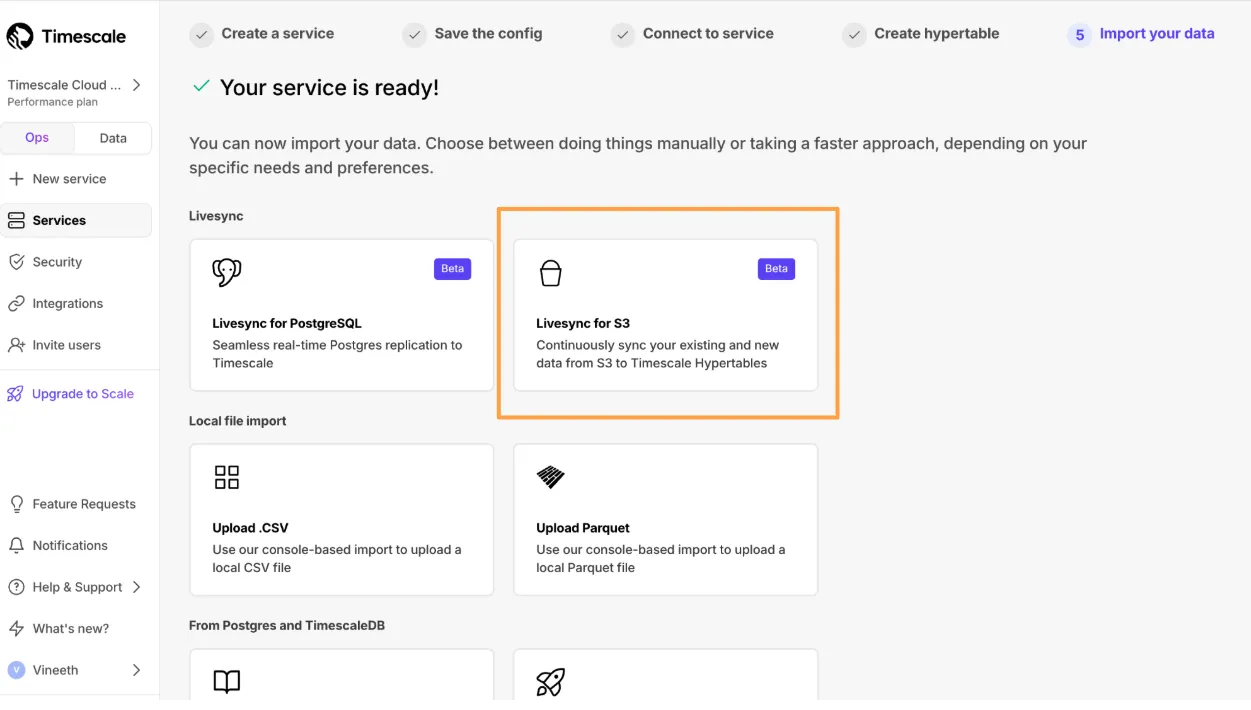
Task: Click the Upload .CSV grid icon
Action: click(x=227, y=477)
